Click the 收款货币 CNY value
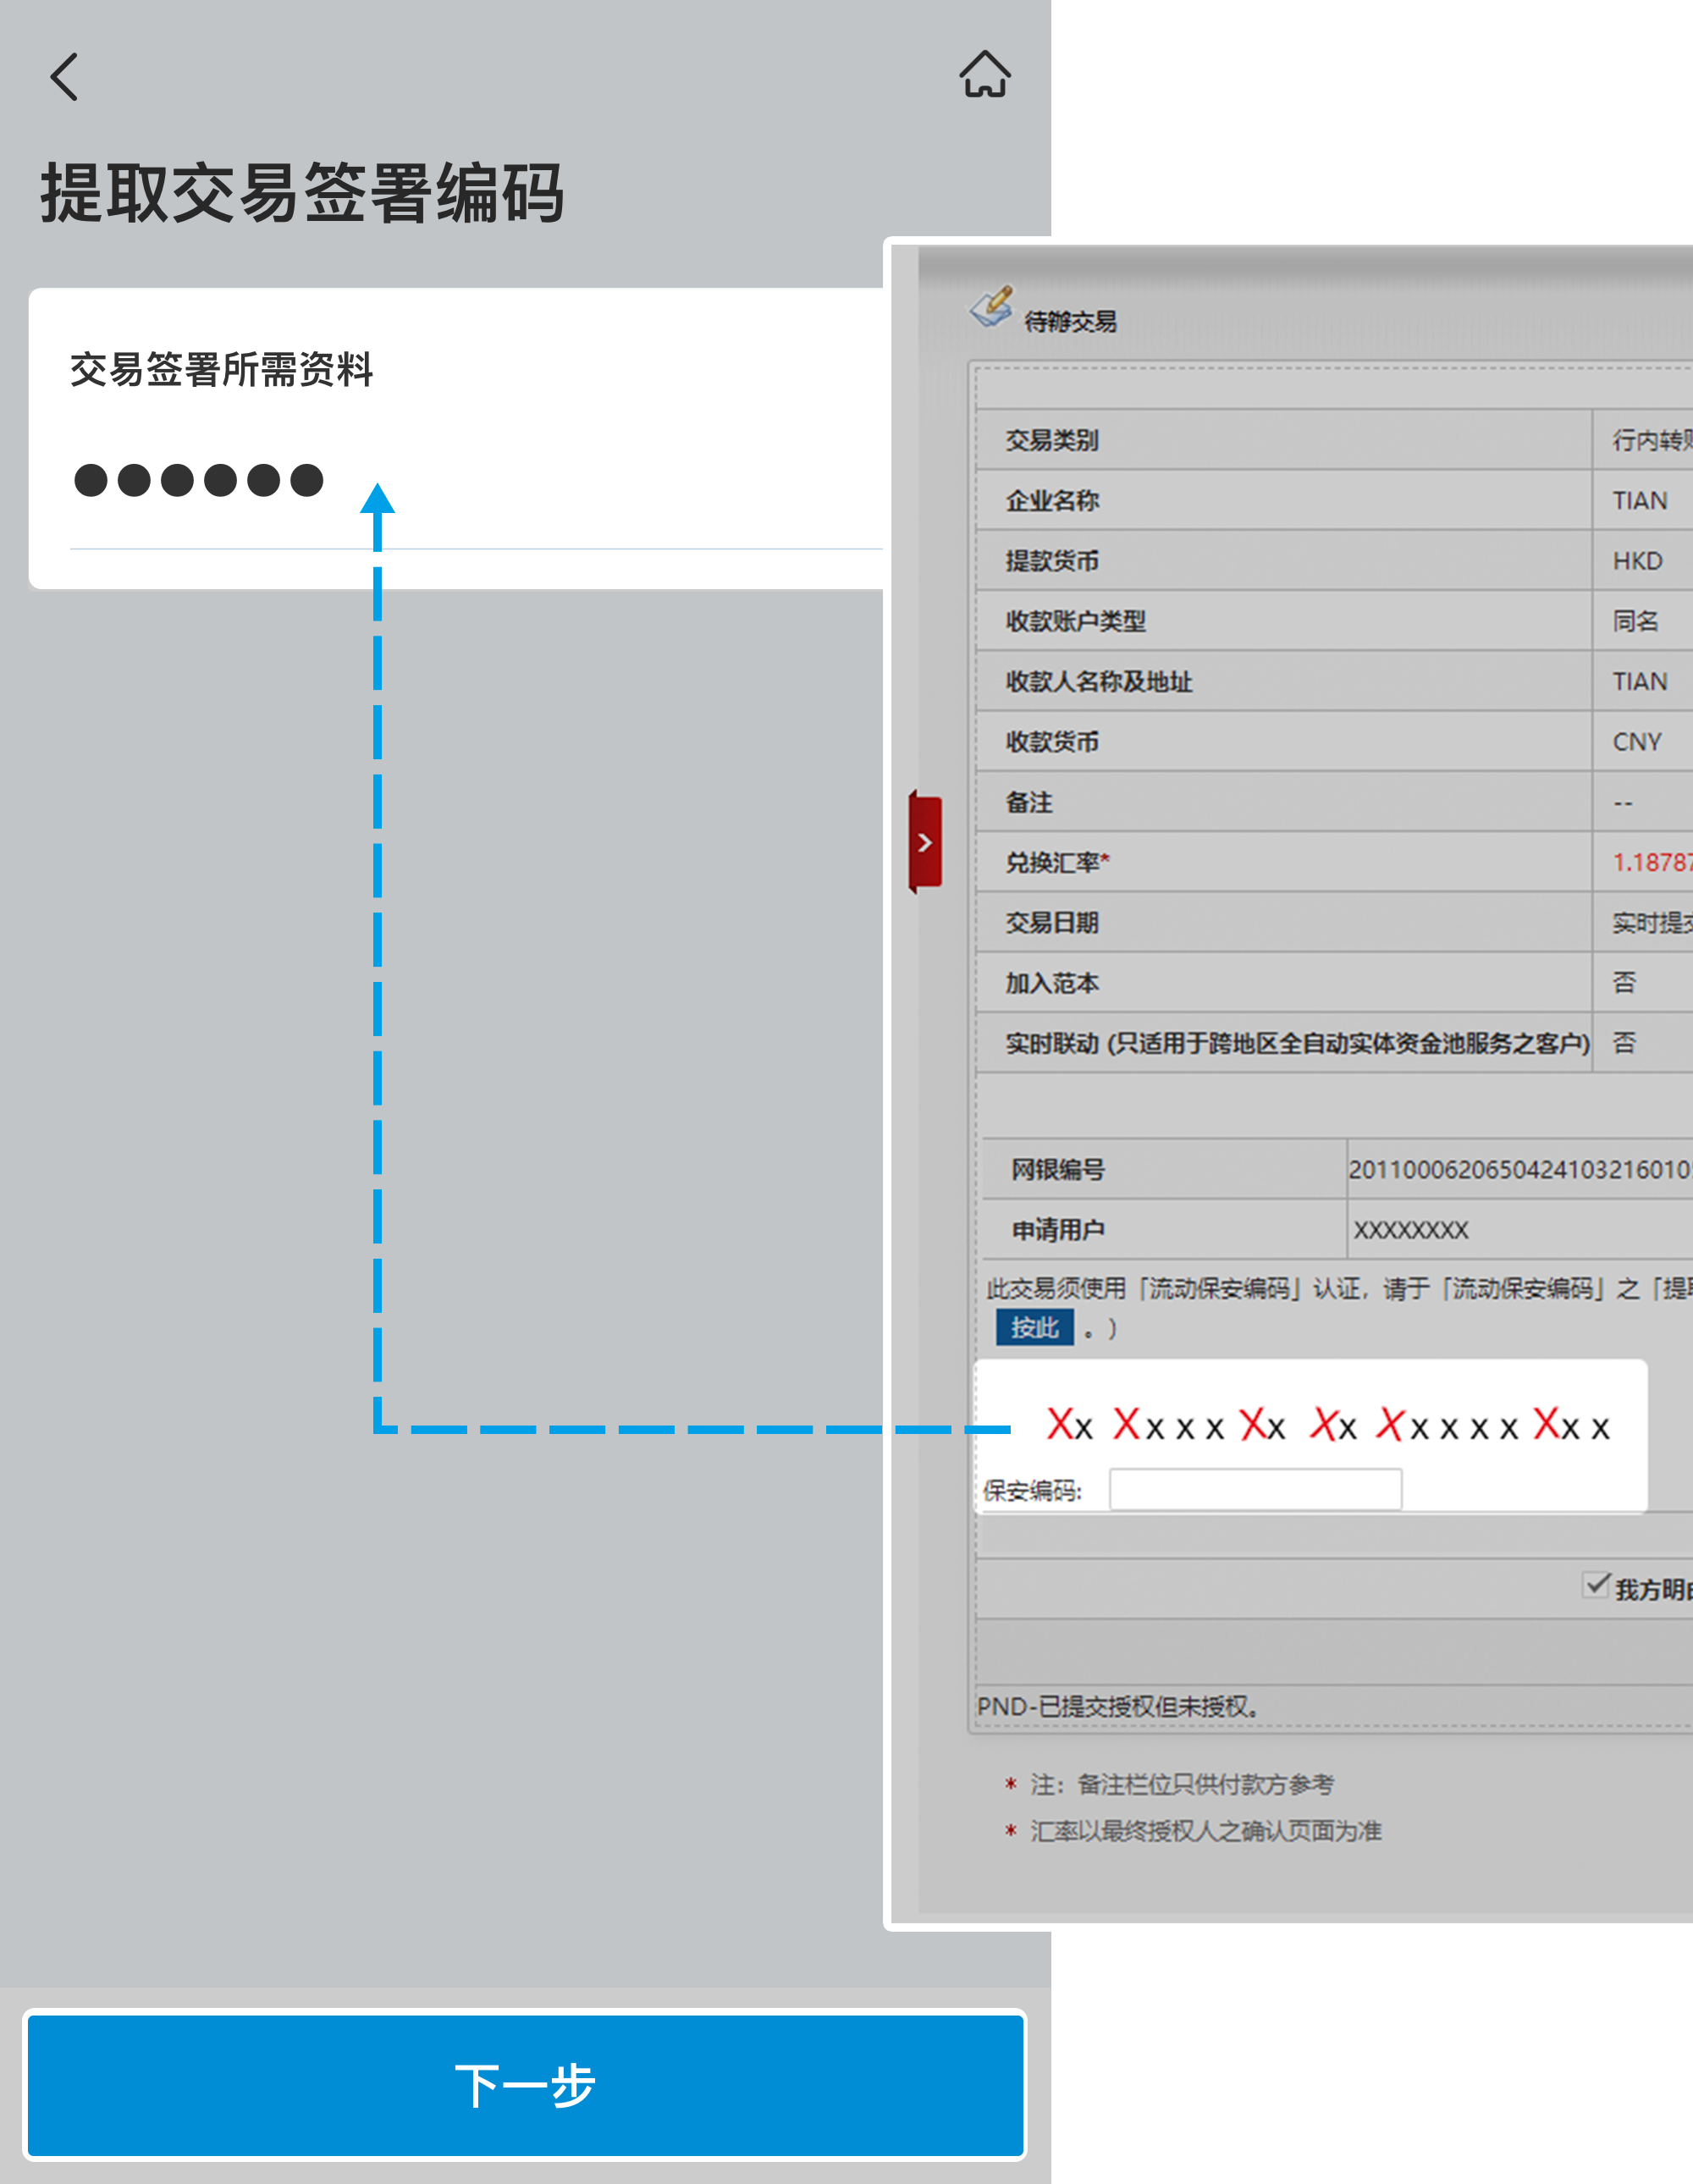1693x2184 pixels. 1636,742
